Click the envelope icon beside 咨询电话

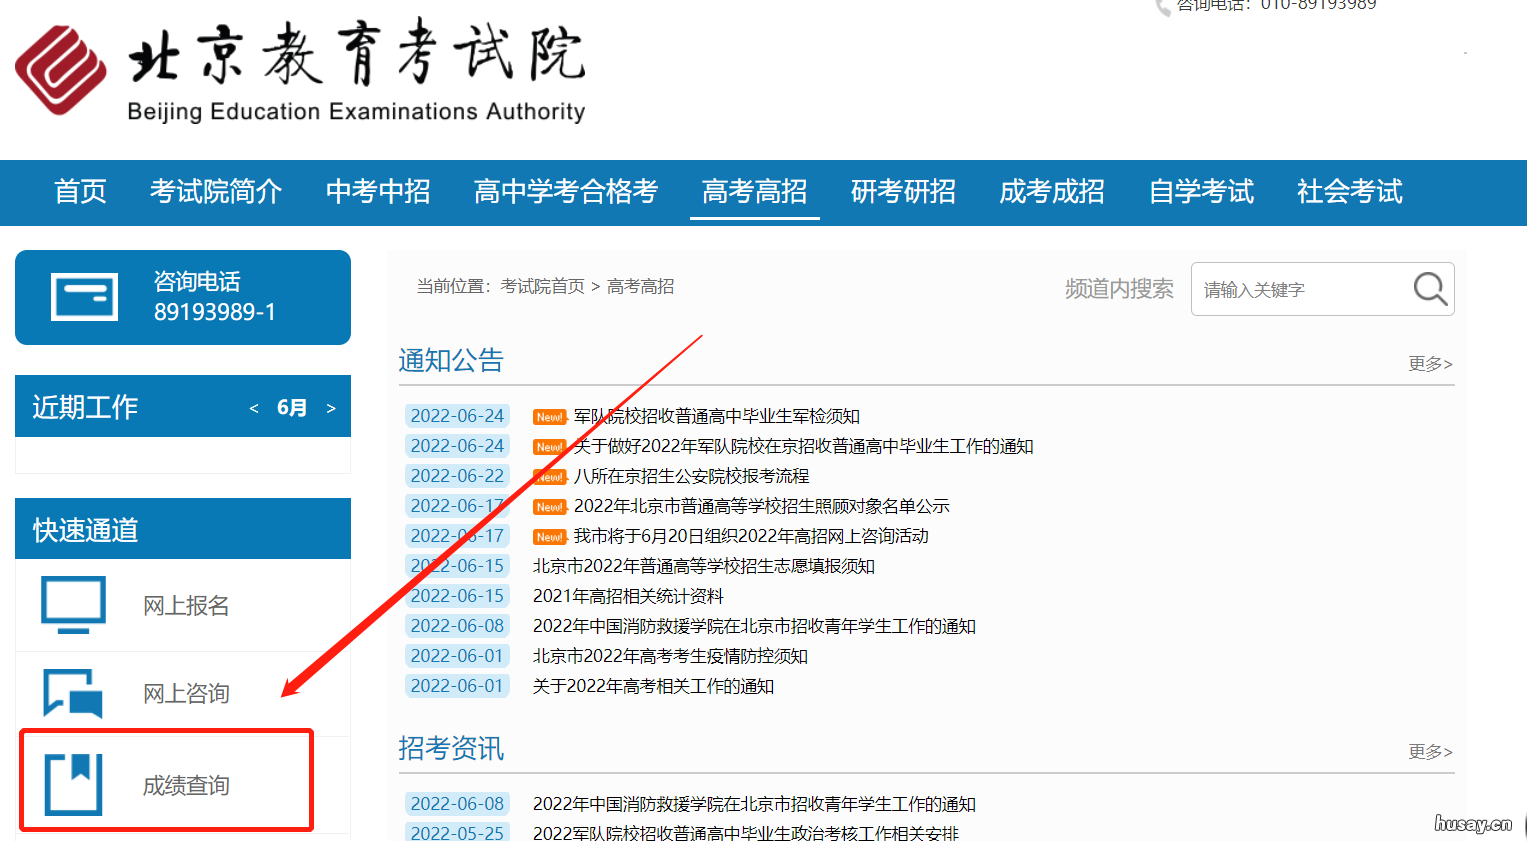tap(84, 296)
